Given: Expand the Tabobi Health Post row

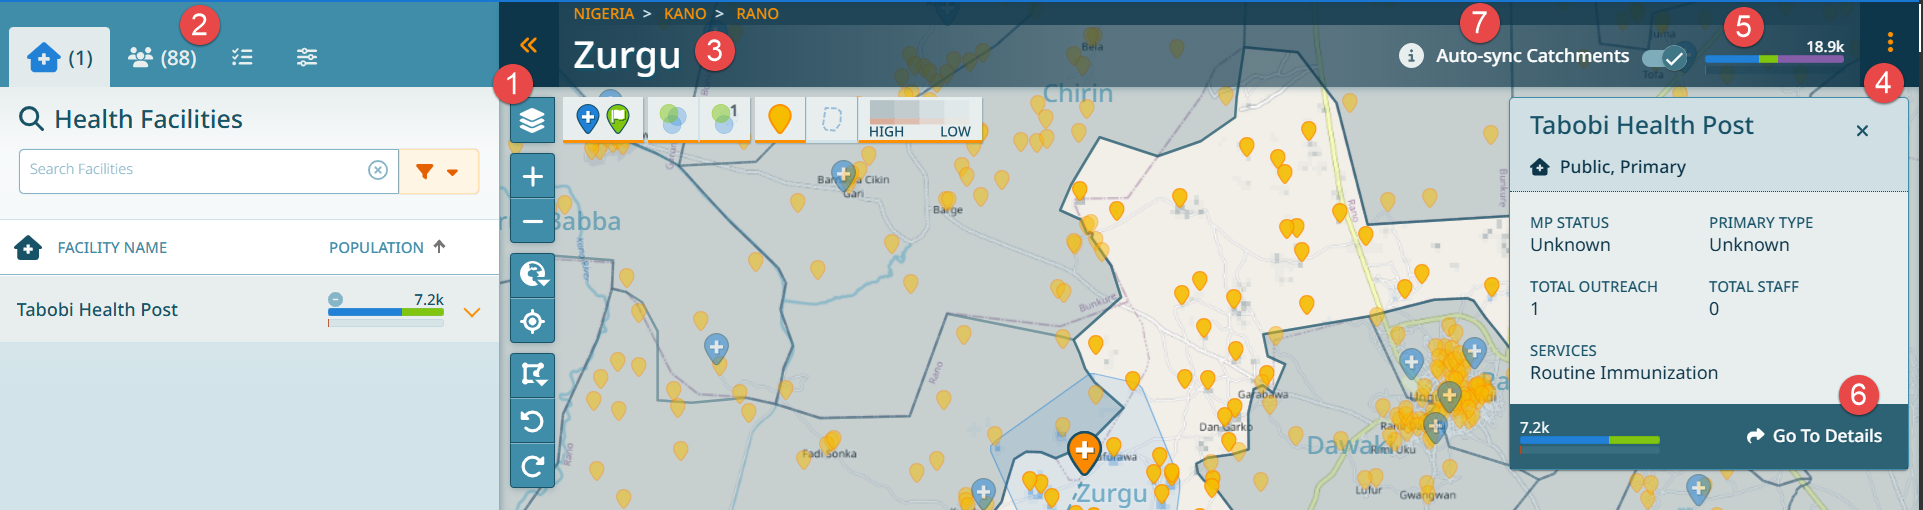Looking at the screenshot, I should [x=472, y=312].
